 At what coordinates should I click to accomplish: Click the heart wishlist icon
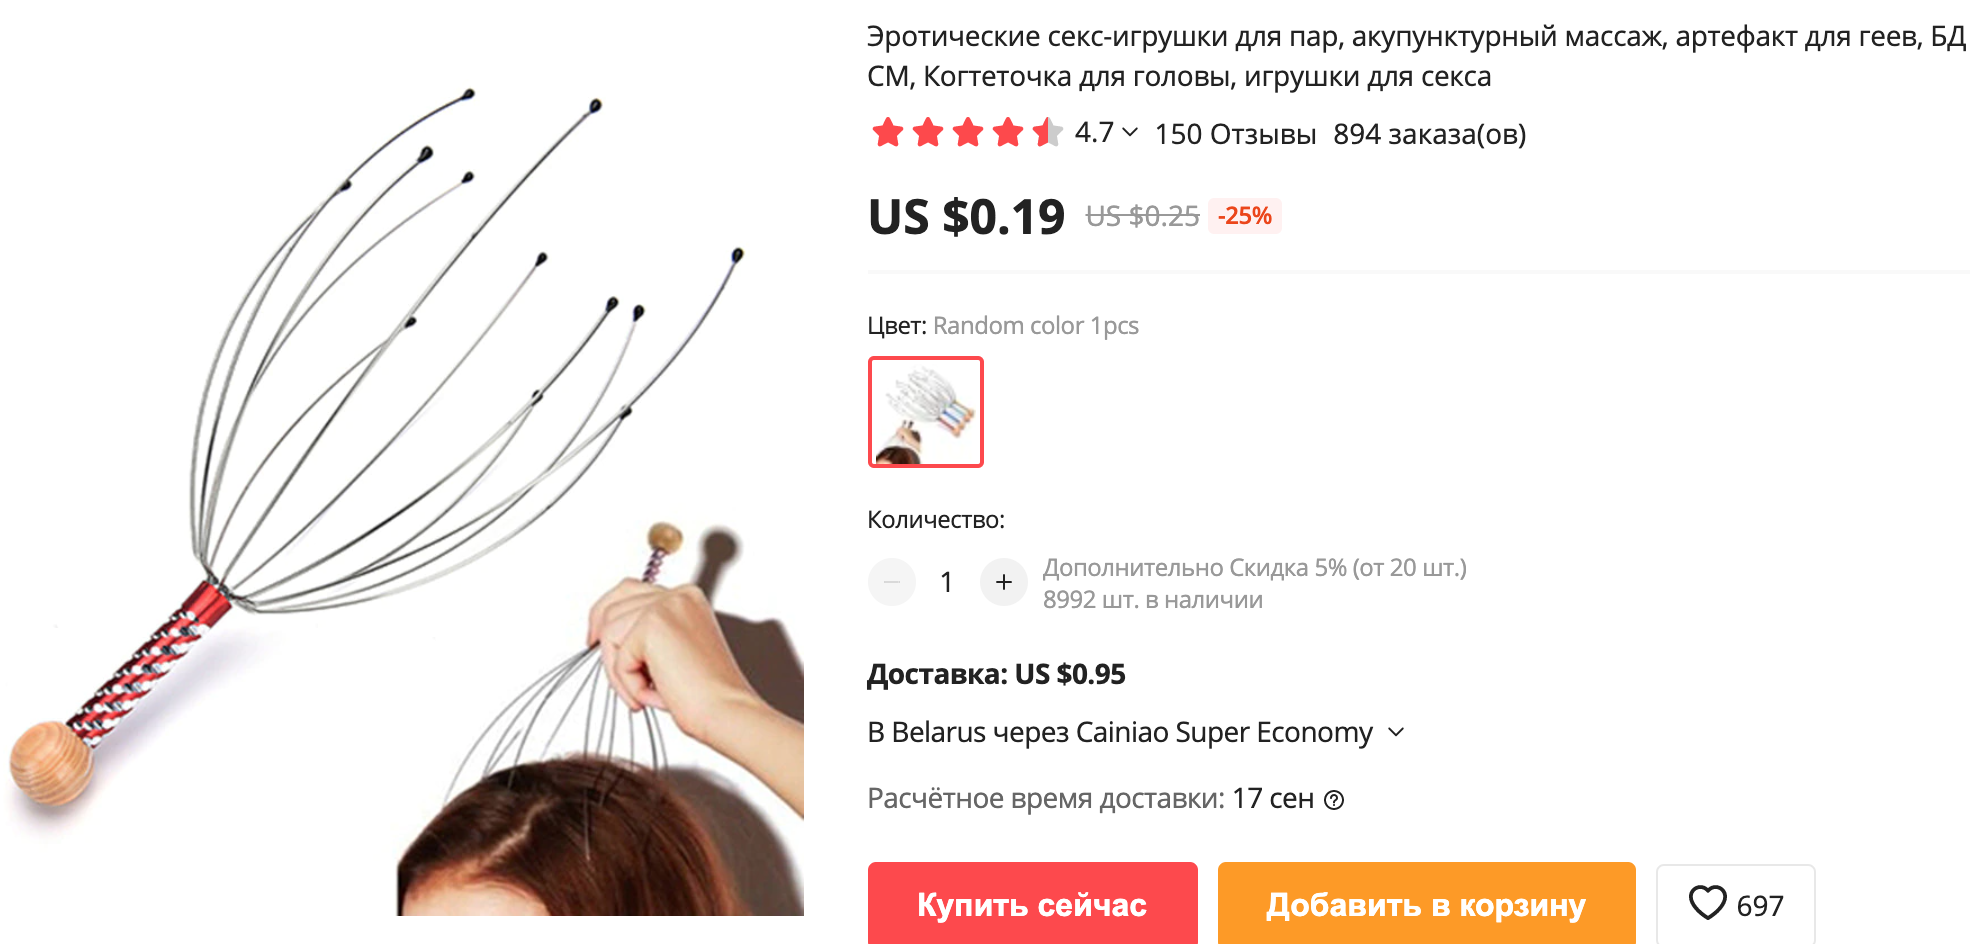[1707, 903]
